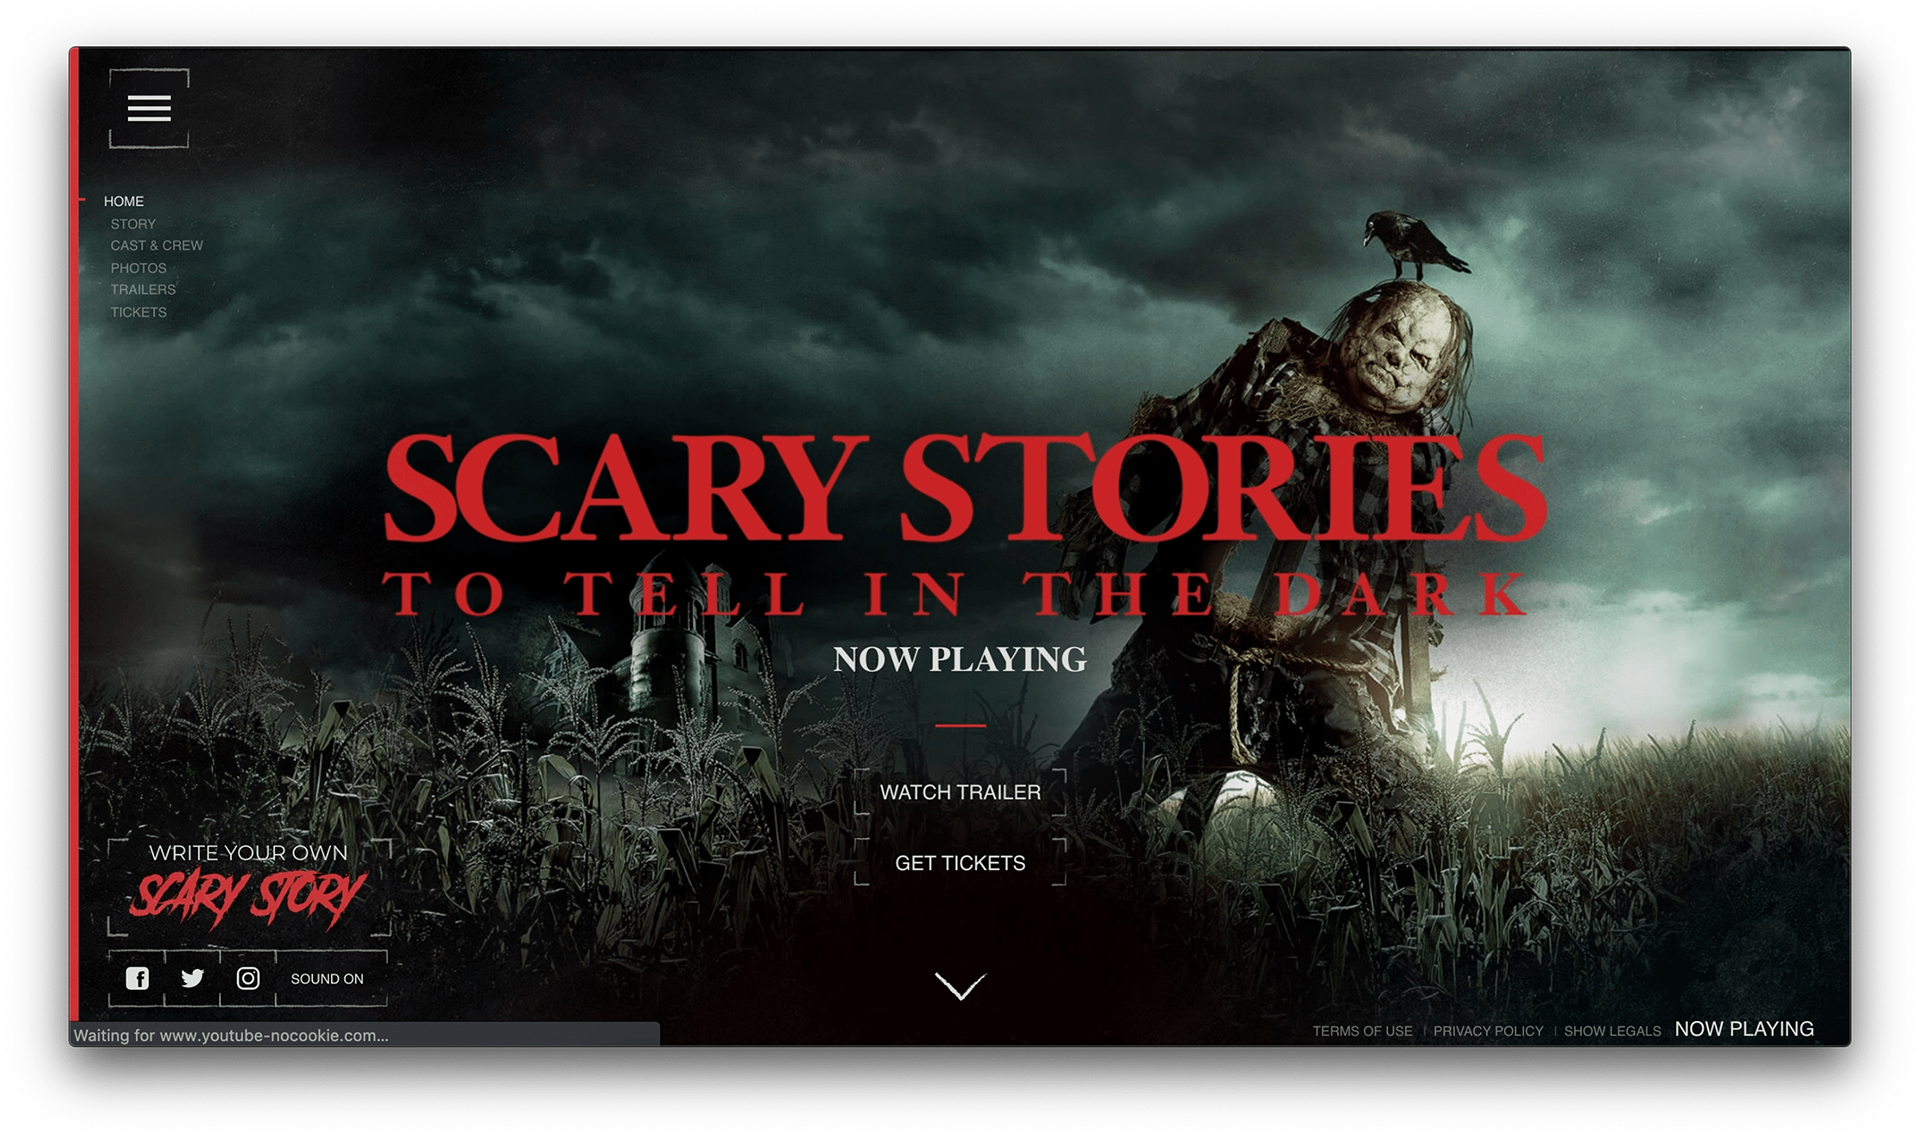Open Photos in side navigation
This screenshot has width=1920, height=1138.
coord(139,268)
